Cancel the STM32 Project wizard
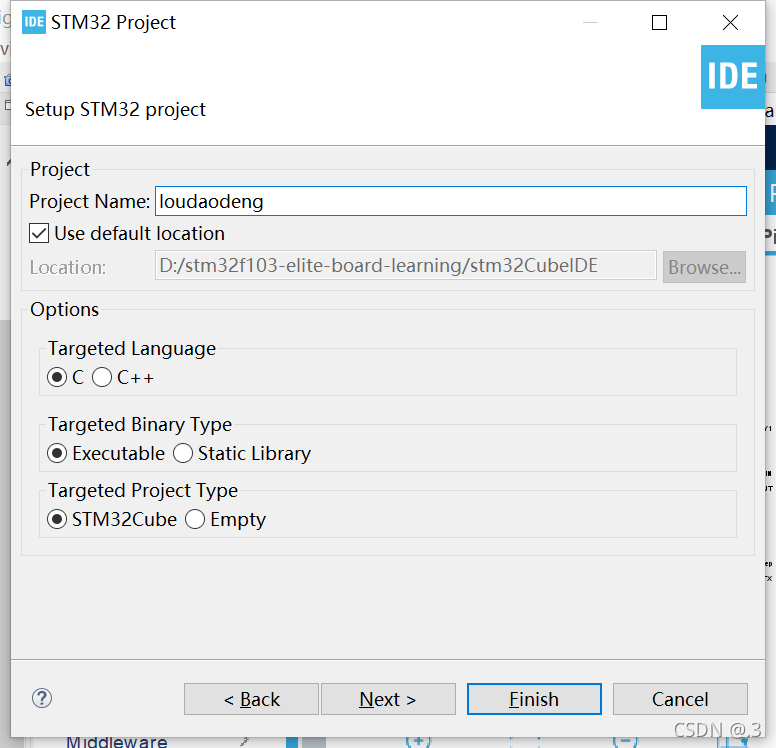This screenshot has height=748, width=776. [680, 699]
